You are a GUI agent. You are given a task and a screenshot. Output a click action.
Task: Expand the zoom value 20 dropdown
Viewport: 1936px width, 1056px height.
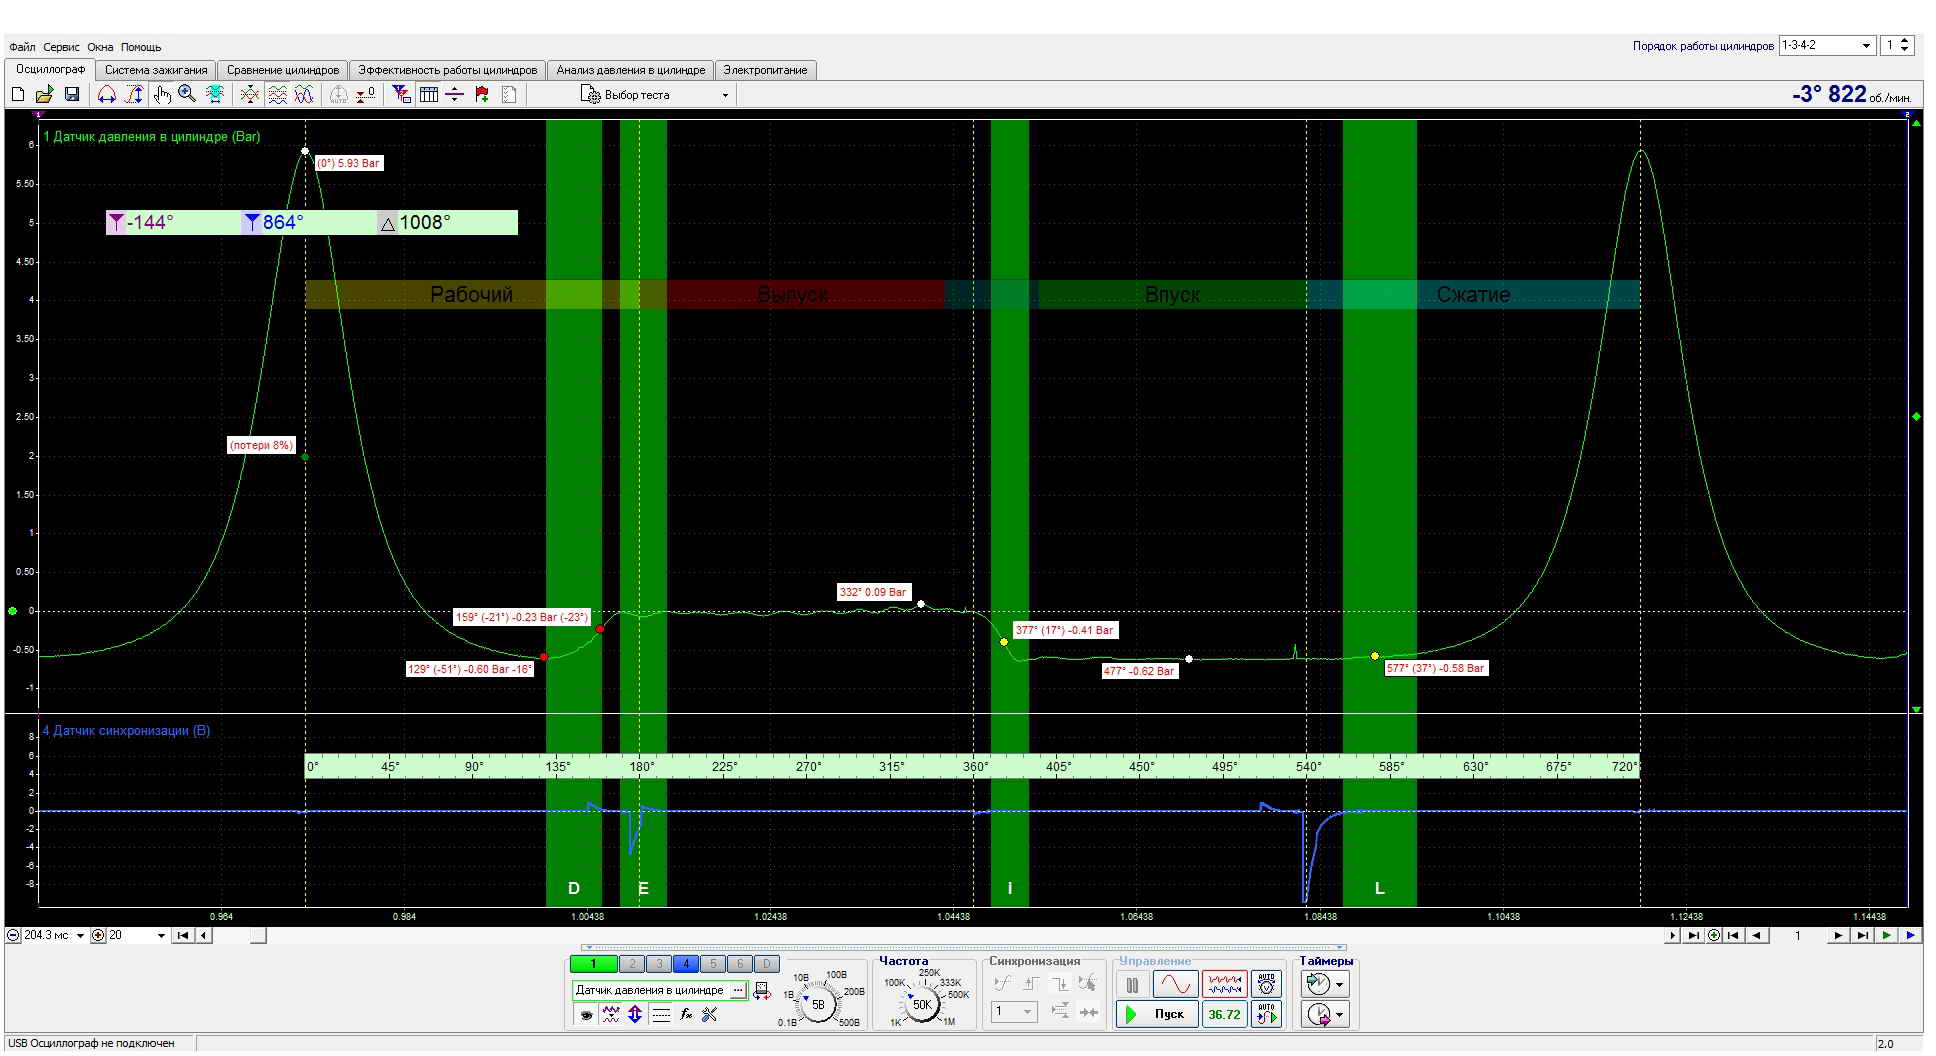point(161,936)
